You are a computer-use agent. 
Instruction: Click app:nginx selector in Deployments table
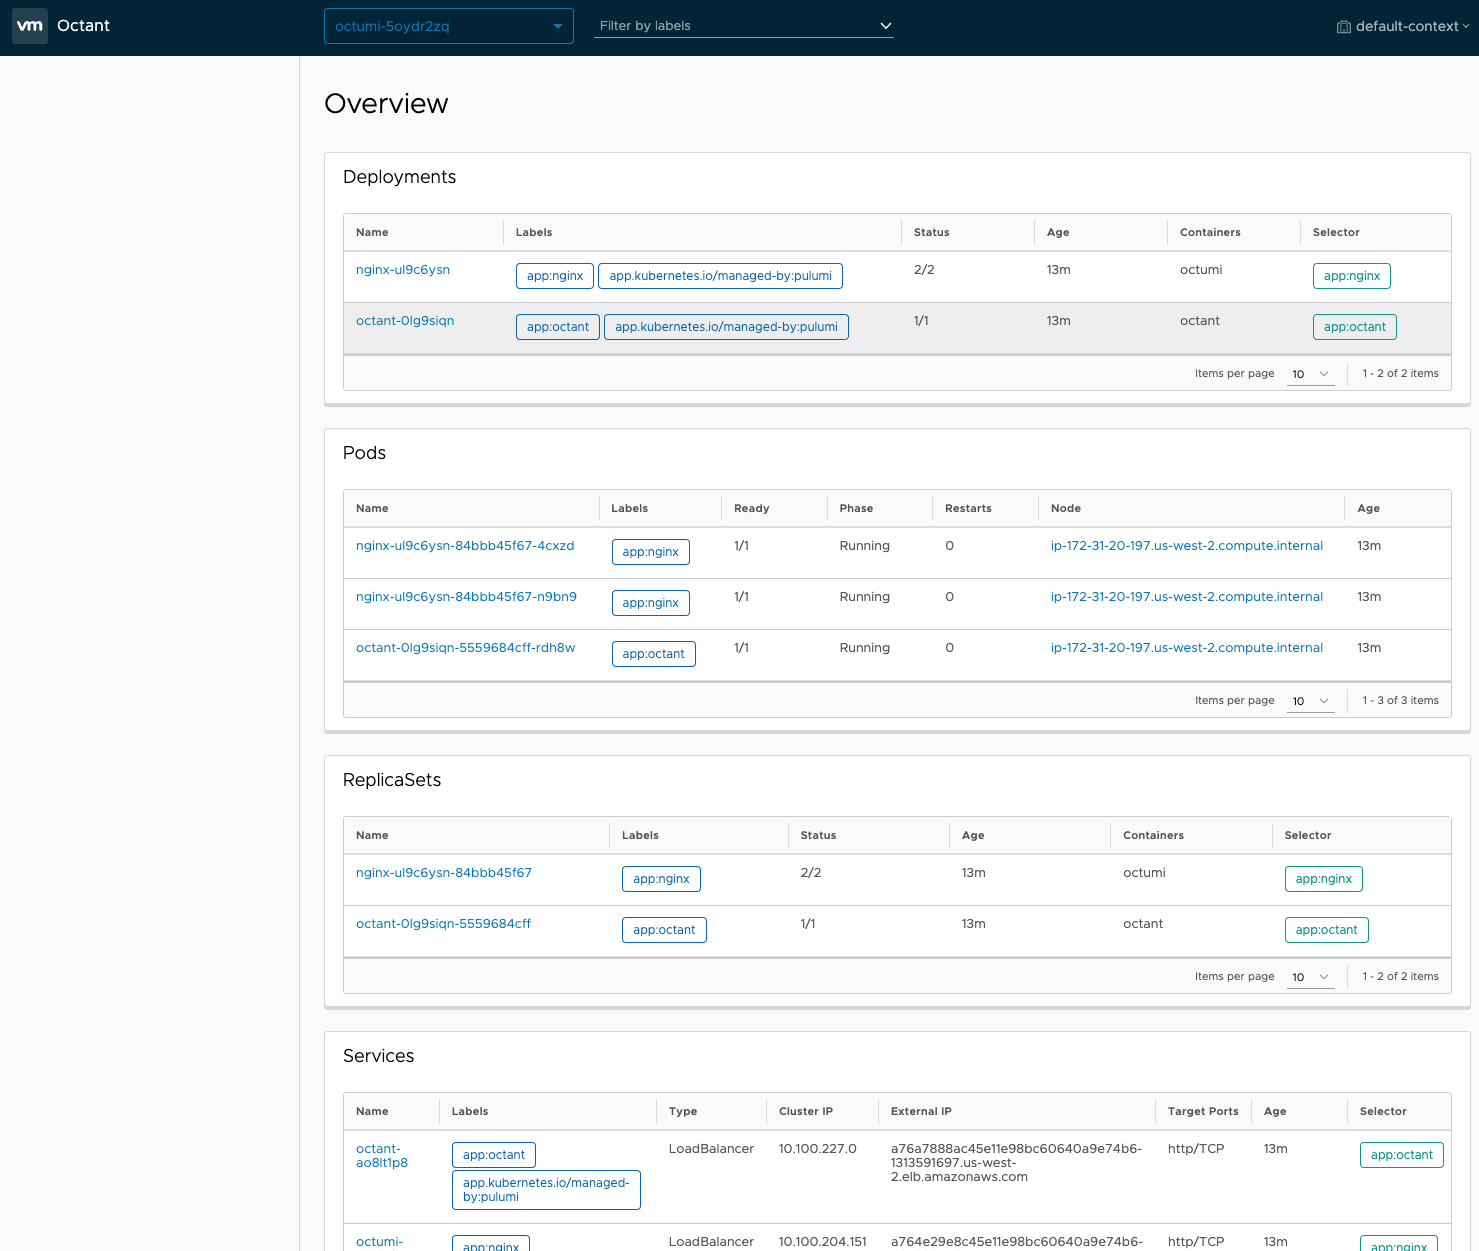pyautogui.click(x=1352, y=276)
